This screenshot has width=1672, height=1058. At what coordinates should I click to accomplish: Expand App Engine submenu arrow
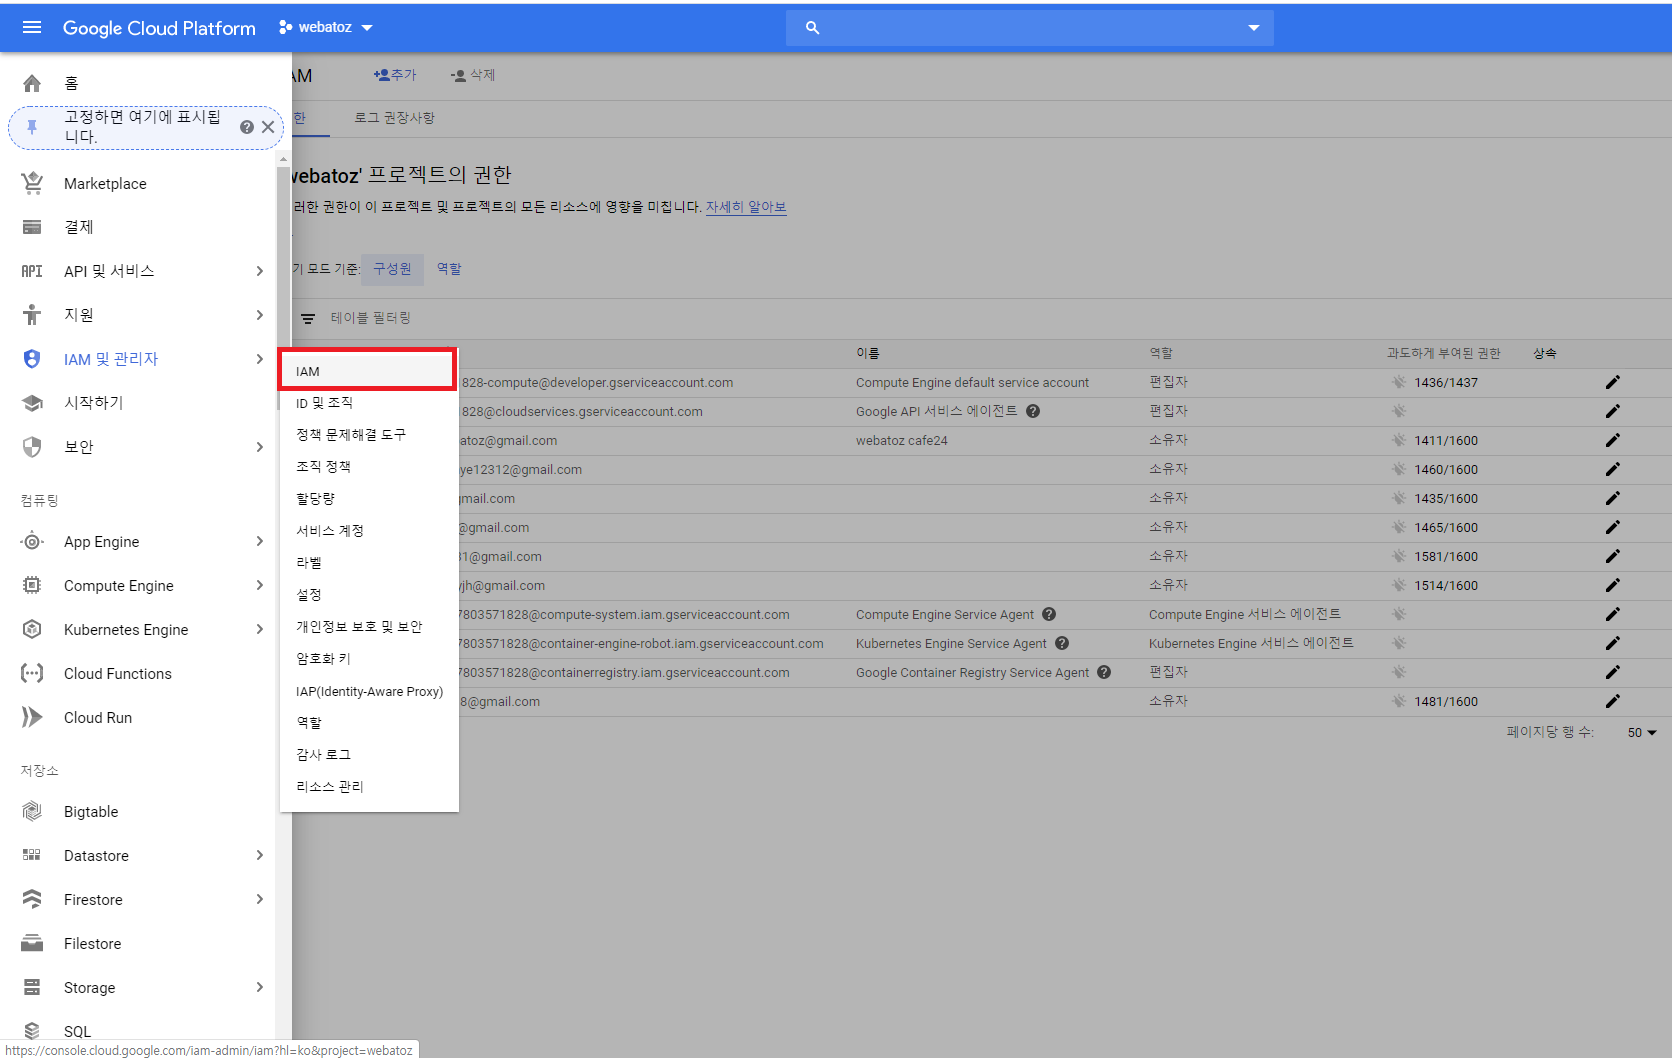(259, 541)
